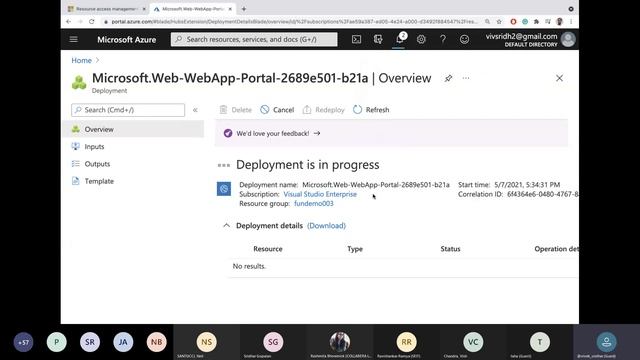Pin the deployment blade to dashboard

448,78
